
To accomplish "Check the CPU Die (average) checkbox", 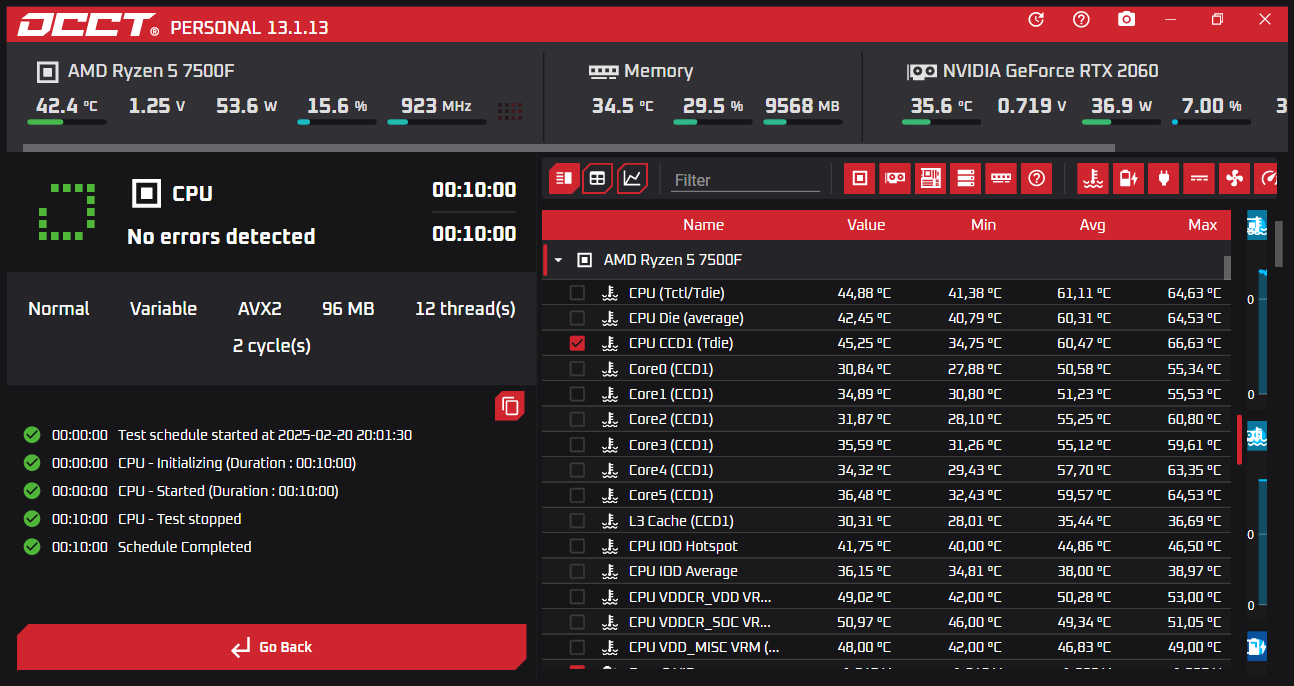I will (x=577, y=318).
